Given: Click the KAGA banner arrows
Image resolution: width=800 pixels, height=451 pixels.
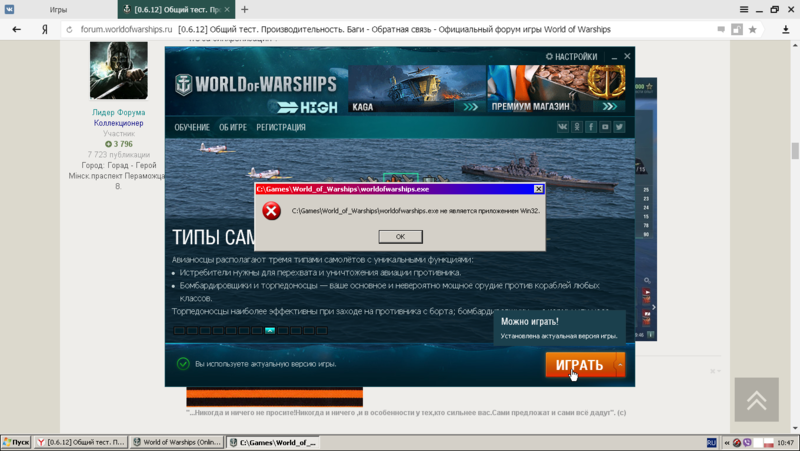Looking at the screenshot, I should [x=470, y=107].
